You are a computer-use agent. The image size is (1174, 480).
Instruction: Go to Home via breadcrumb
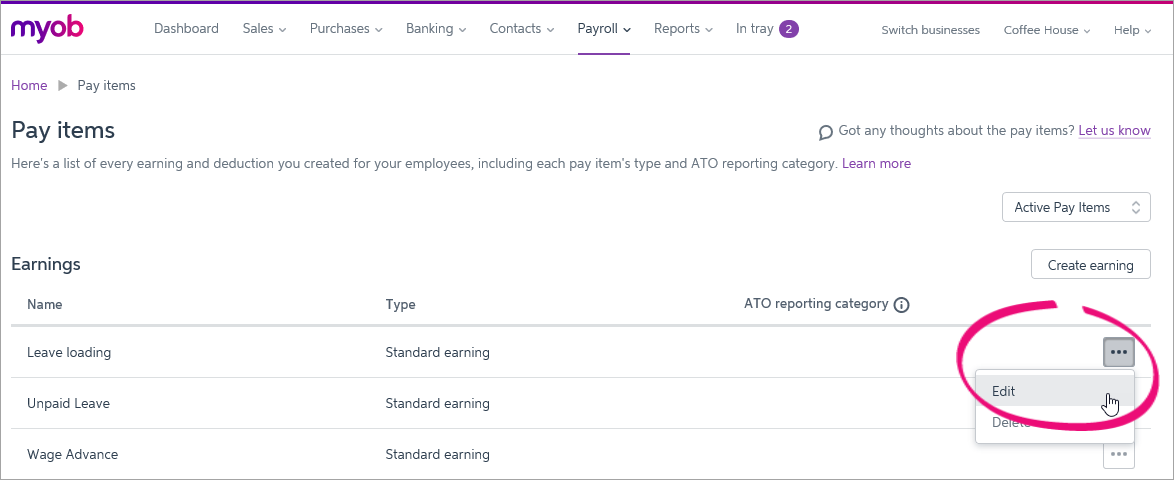[29, 86]
